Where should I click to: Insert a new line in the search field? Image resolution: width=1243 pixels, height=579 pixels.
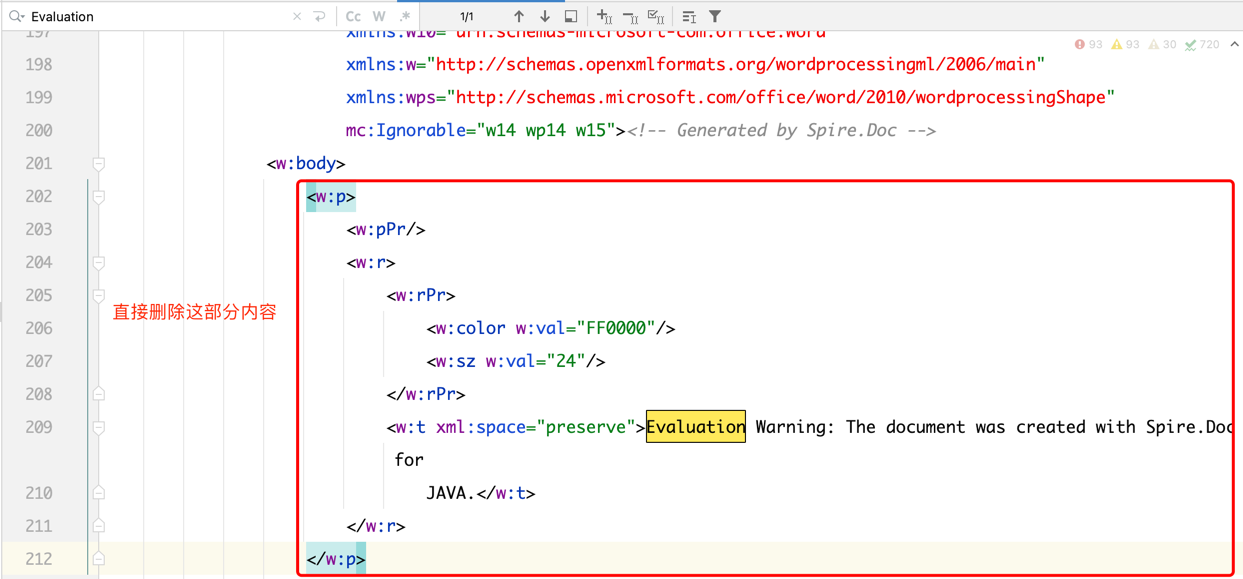click(x=320, y=16)
